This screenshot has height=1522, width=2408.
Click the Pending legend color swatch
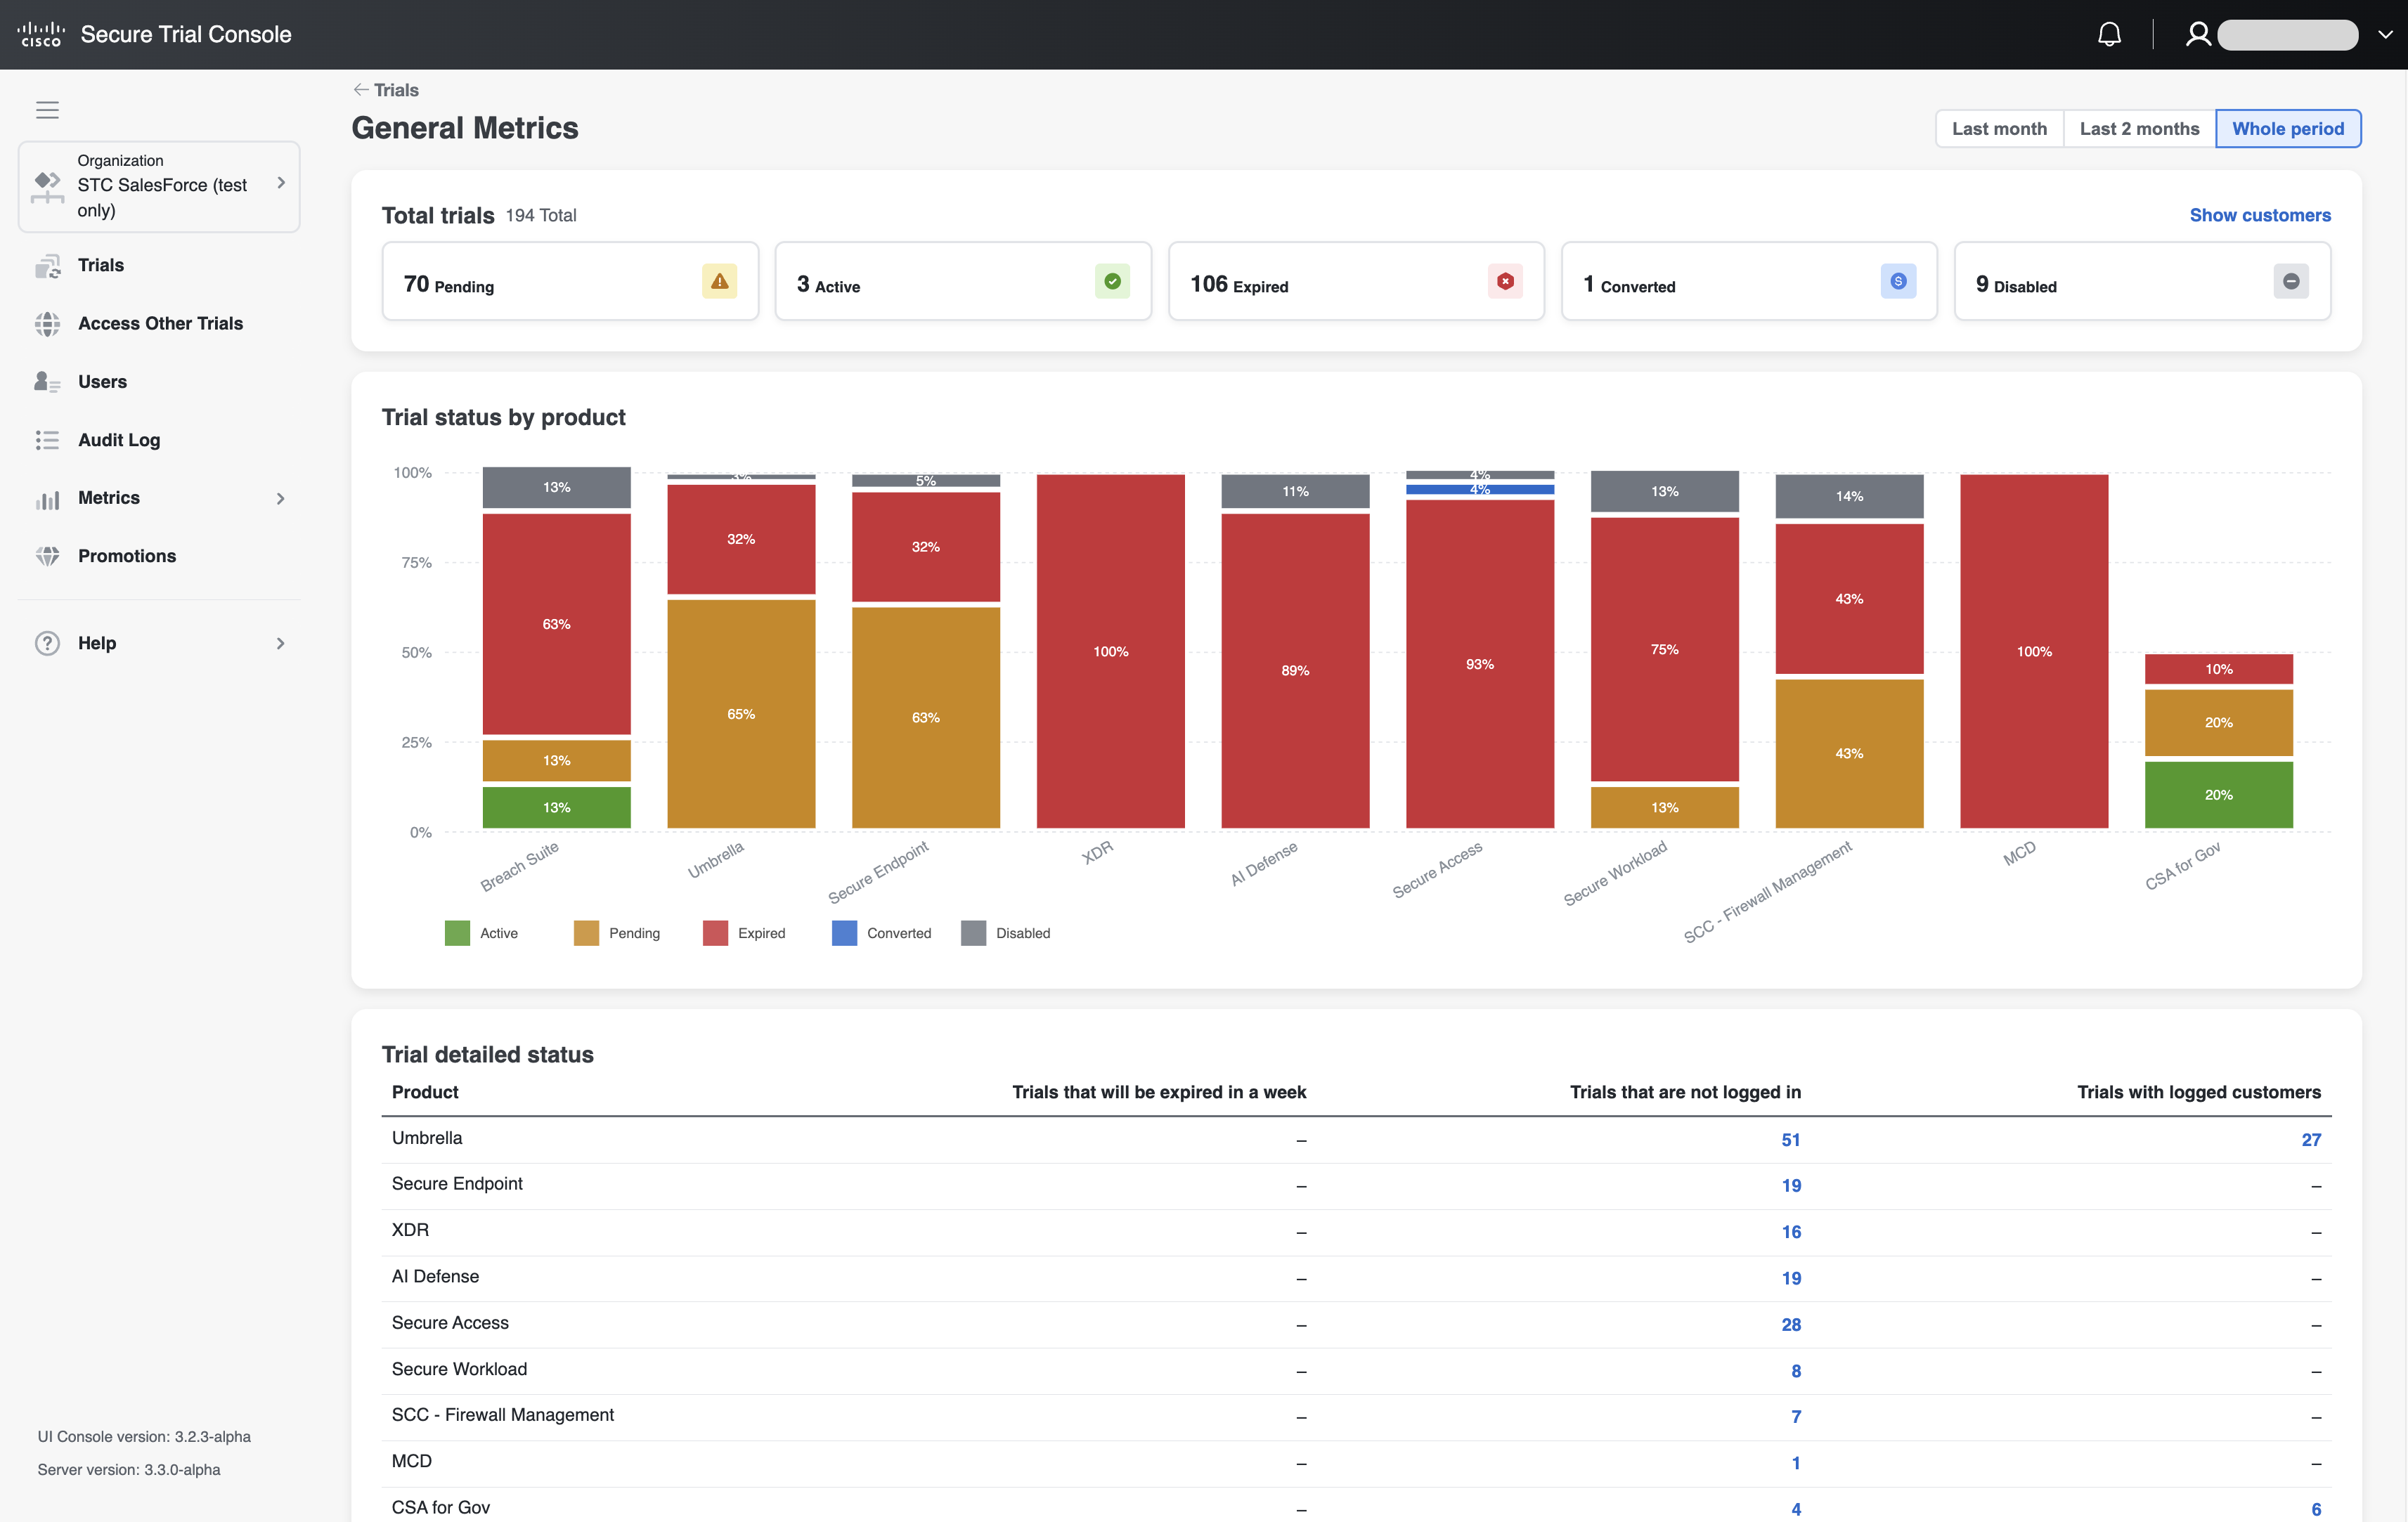pos(586,933)
